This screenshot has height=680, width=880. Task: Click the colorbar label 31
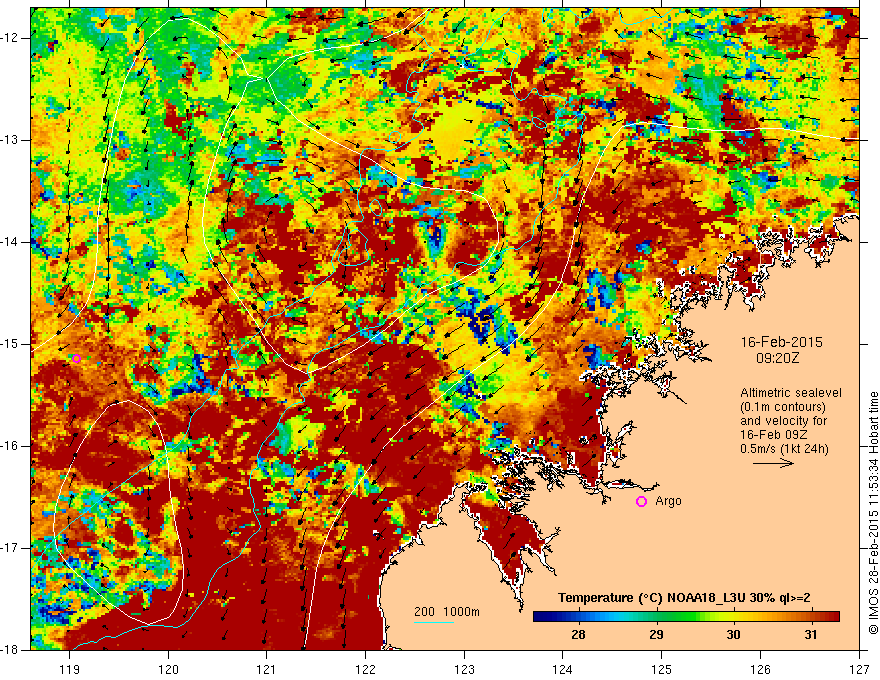click(810, 635)
